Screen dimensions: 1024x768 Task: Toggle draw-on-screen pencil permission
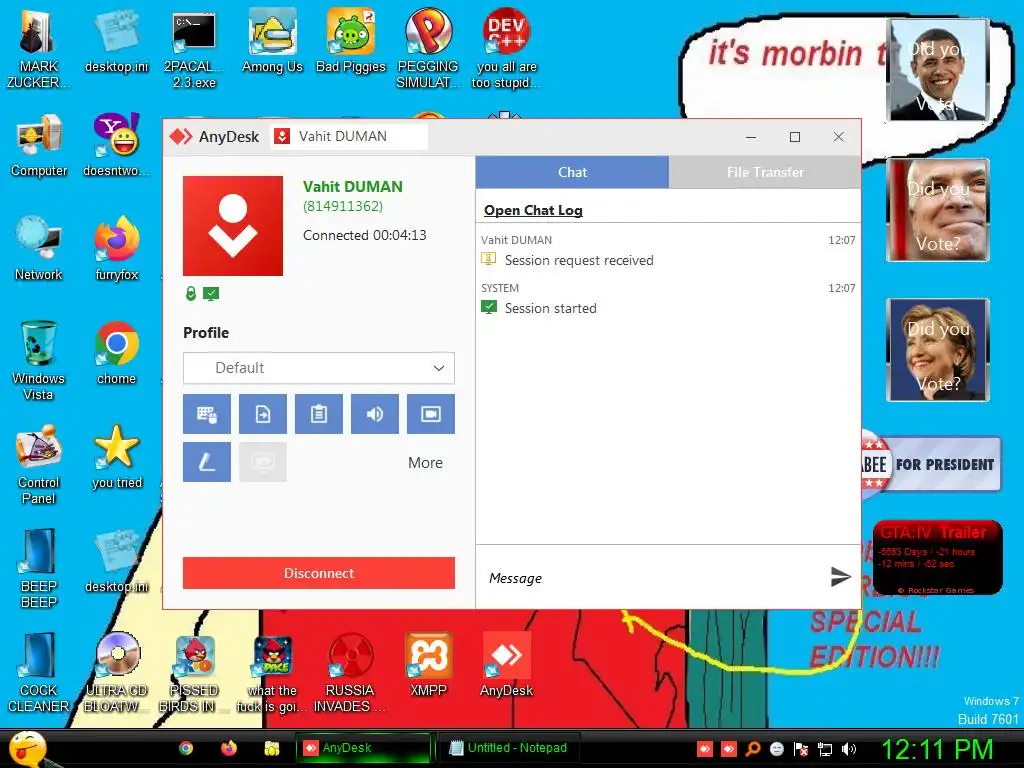point(206,462)
